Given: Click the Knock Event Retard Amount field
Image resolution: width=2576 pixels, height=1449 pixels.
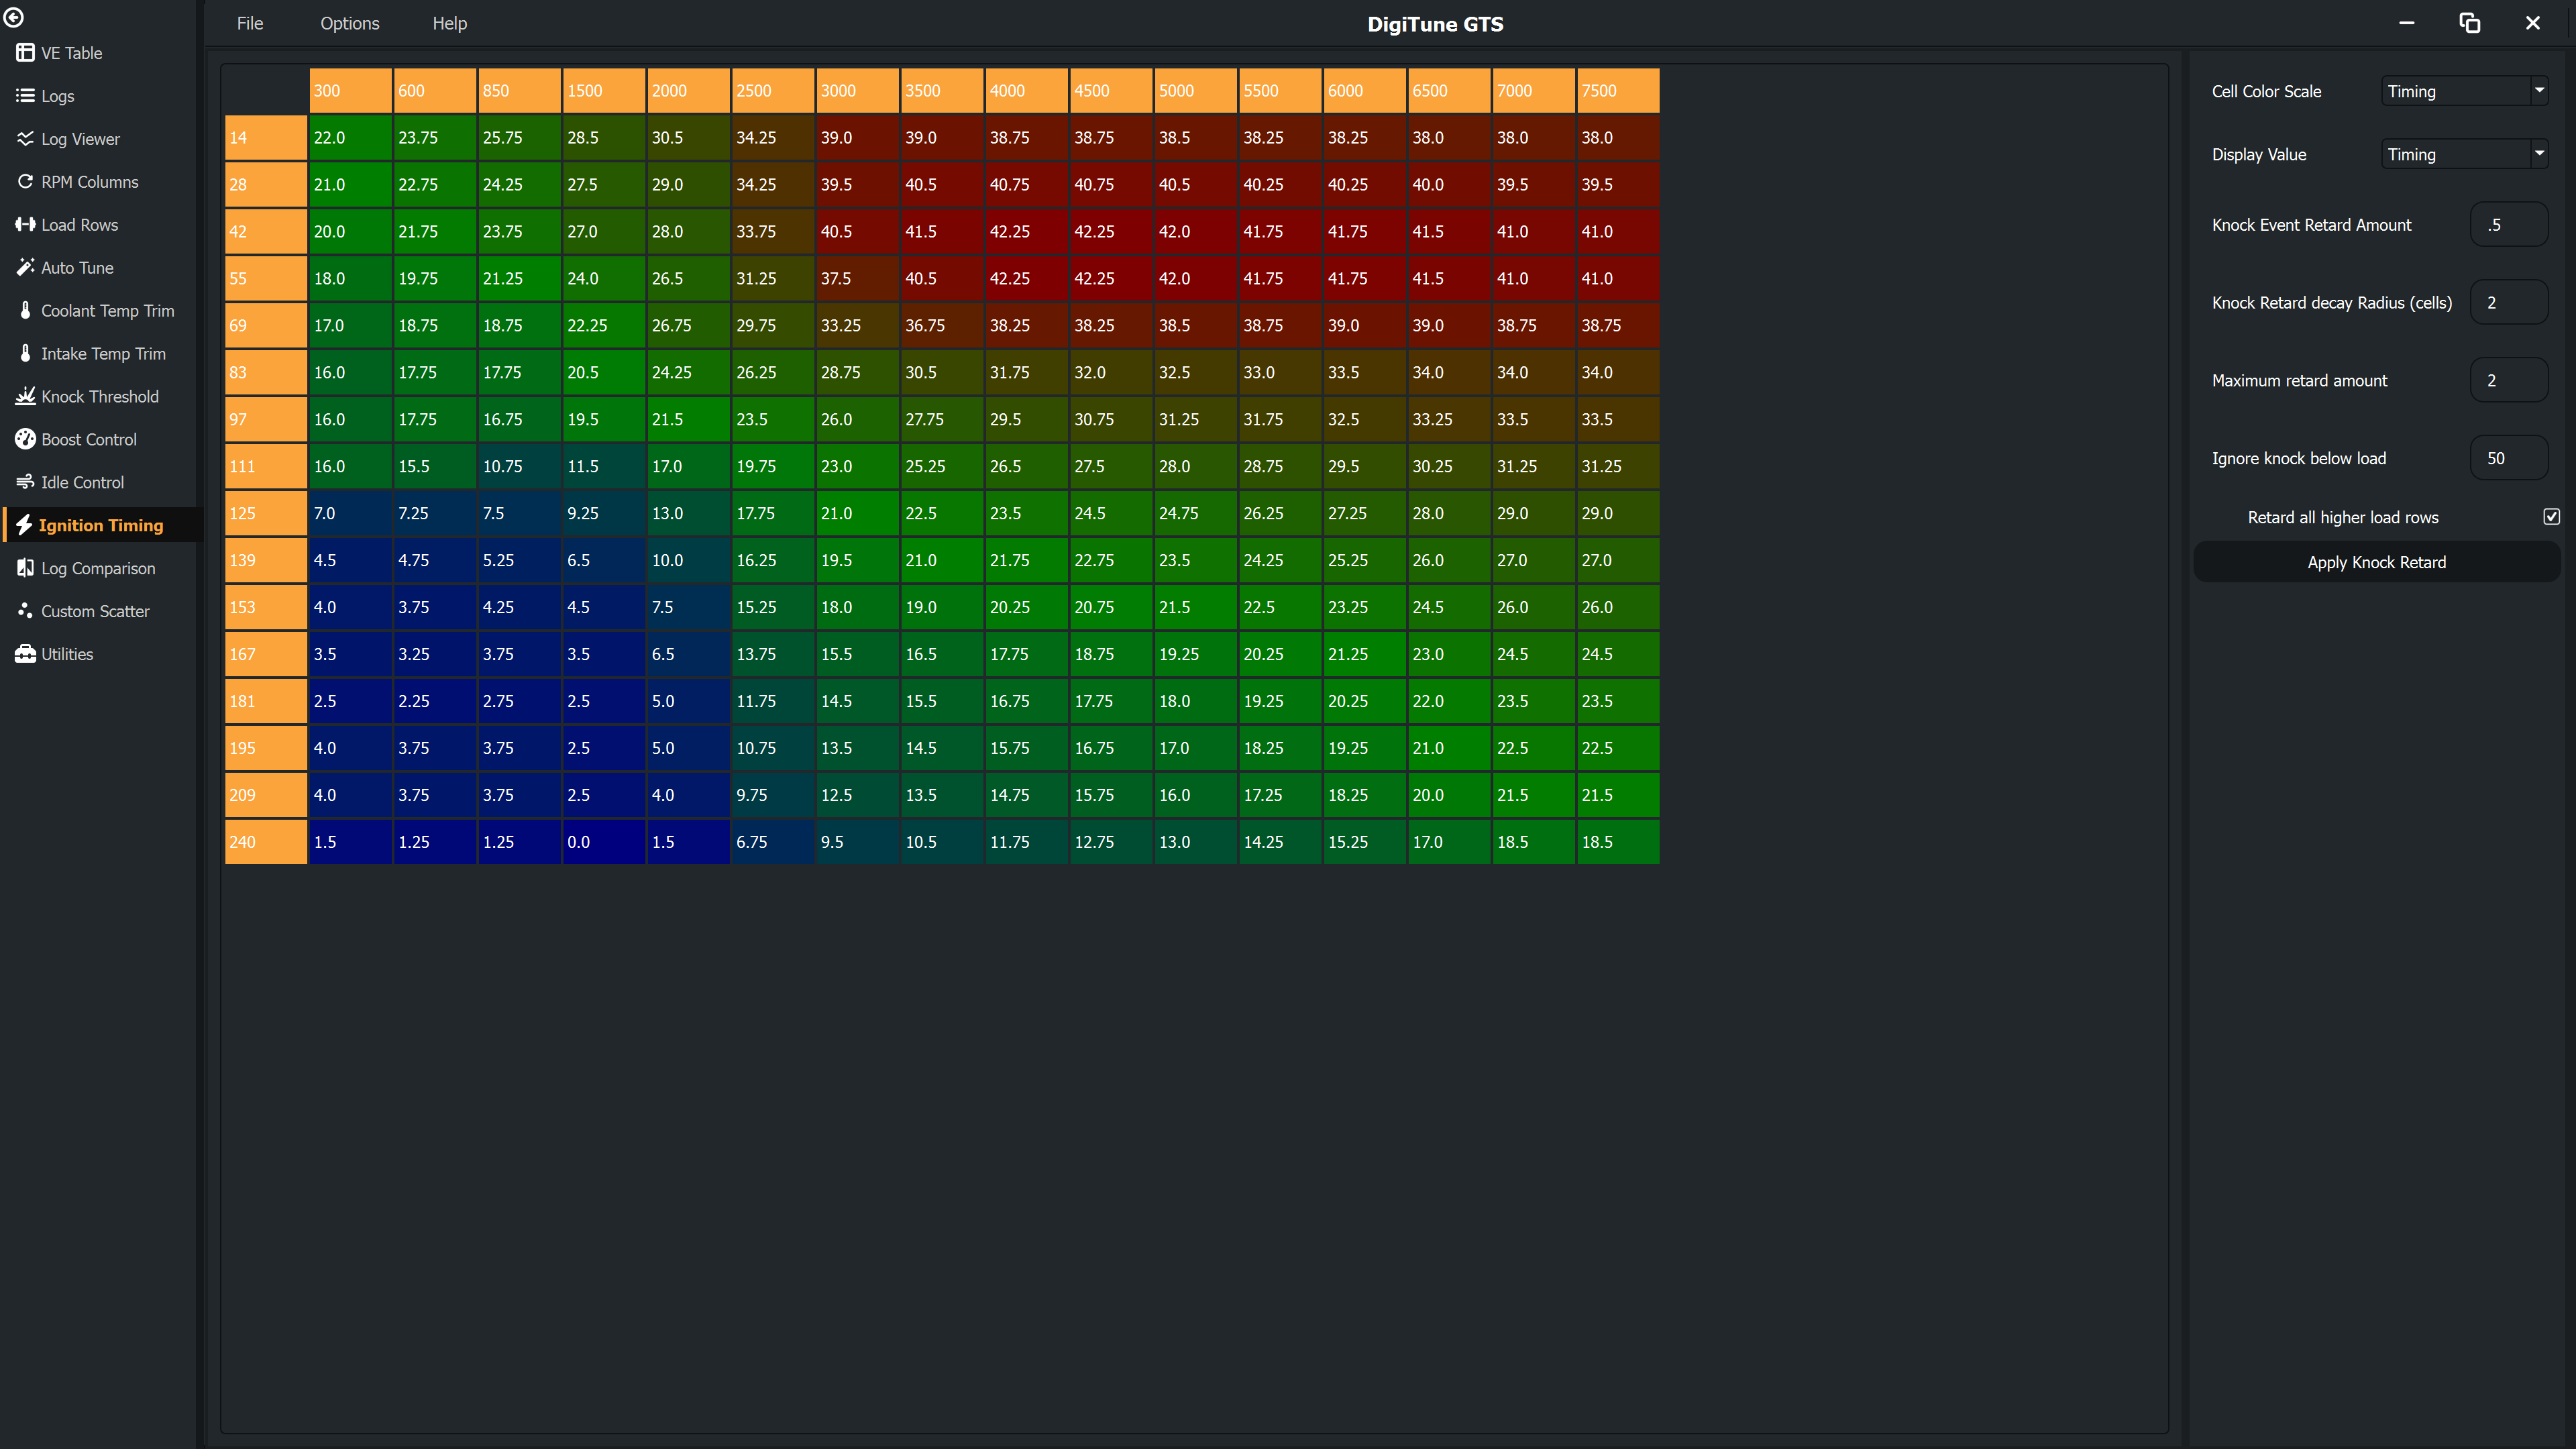Looking at the screenshot, I should (x=2508, y=225).
